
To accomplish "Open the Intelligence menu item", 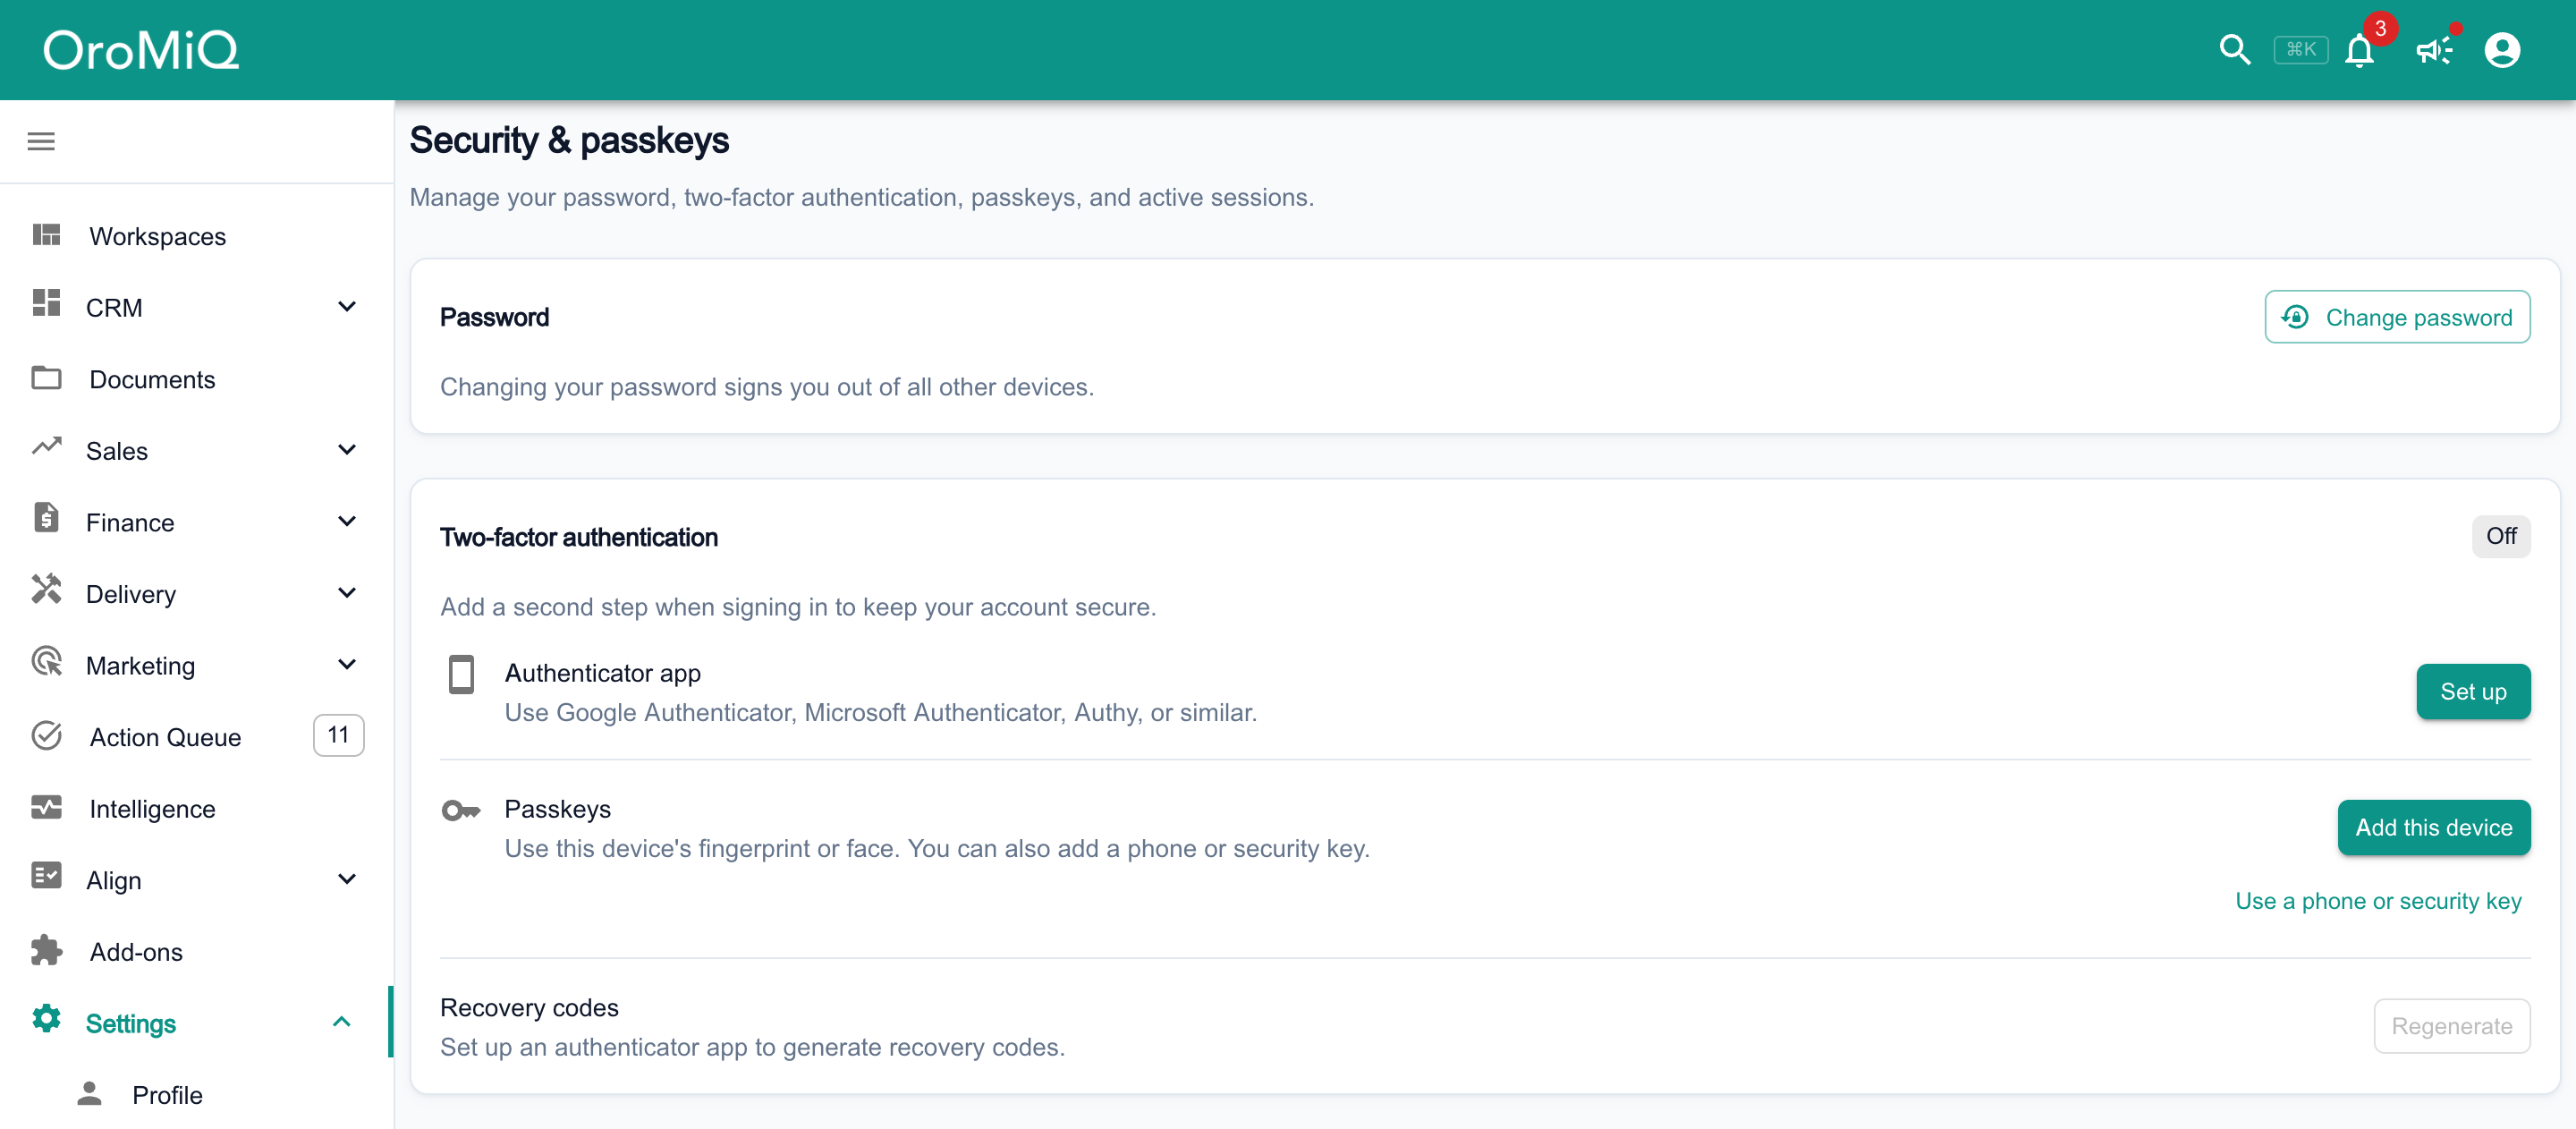I will (x=196, y=808).
